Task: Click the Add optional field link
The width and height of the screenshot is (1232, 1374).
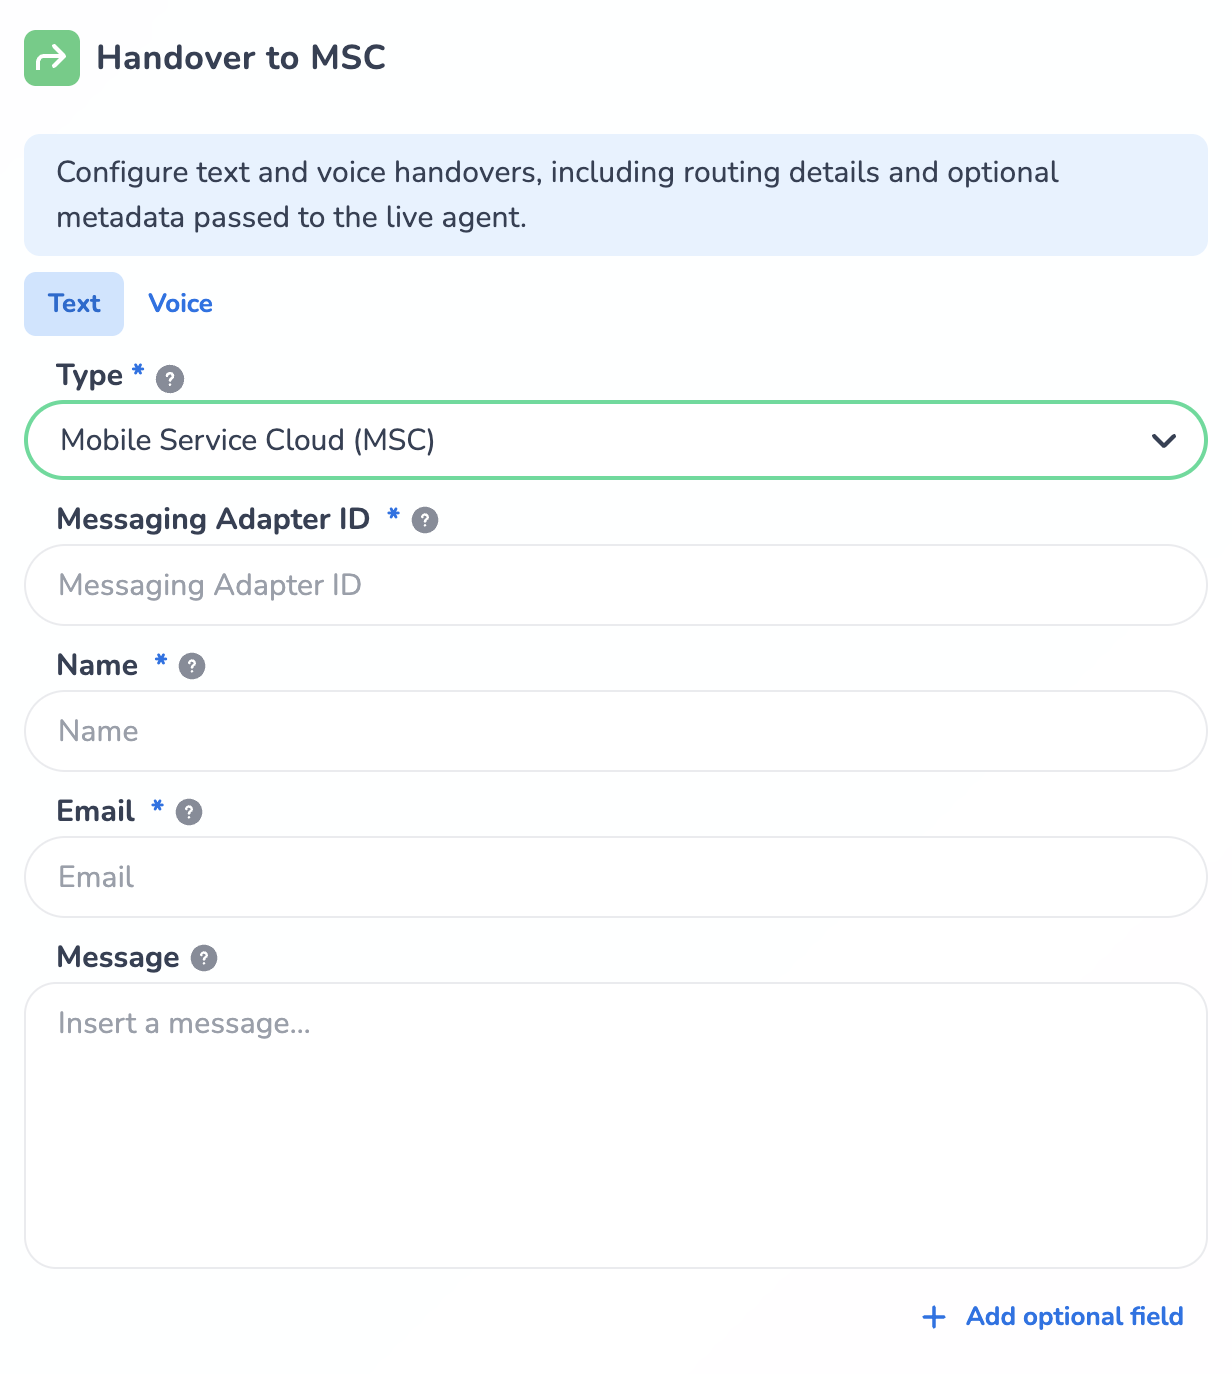Action: point(1074,1317)
